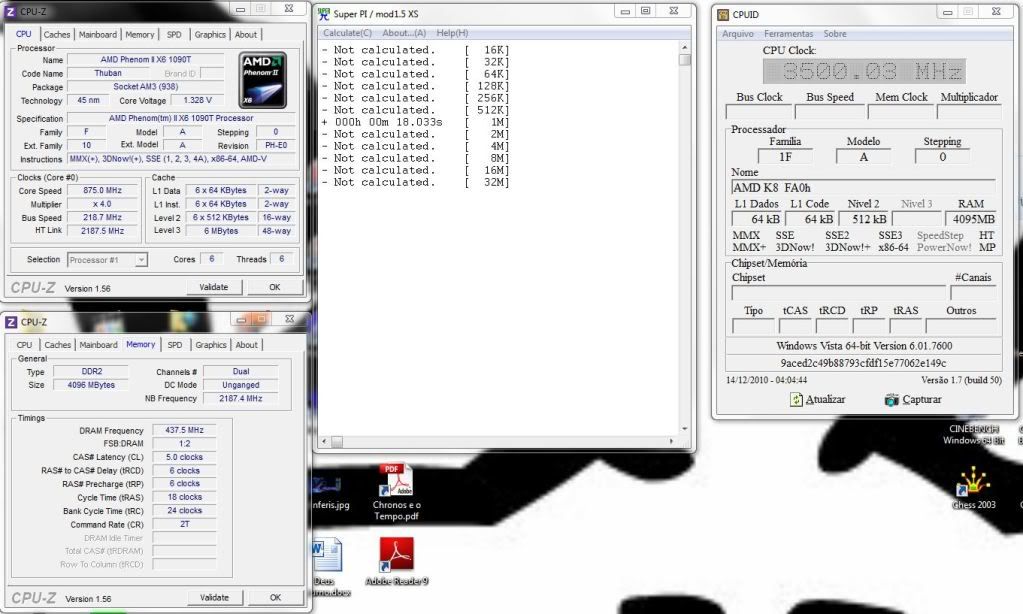Click the 'Not calculated' 32M row in Super PI
This screenshot has height=614, width=1023.
[x=416, y=182]
